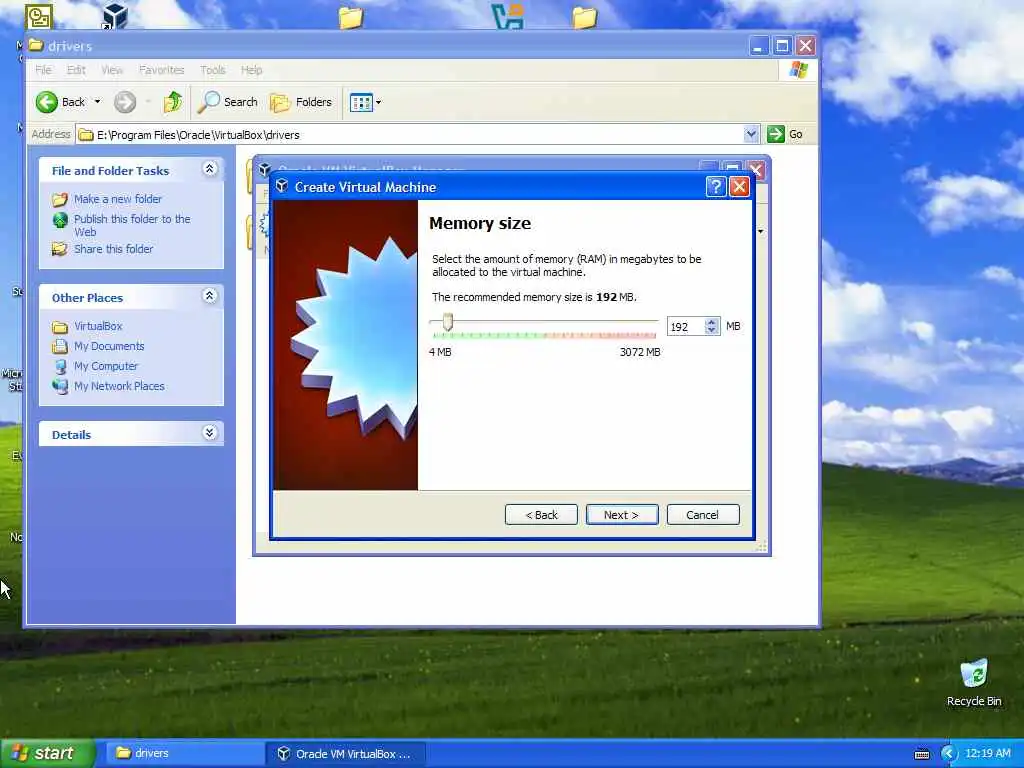Maximize the drivers Explorer window
The height and width of the screenshot is (768, 1024).
782,46
